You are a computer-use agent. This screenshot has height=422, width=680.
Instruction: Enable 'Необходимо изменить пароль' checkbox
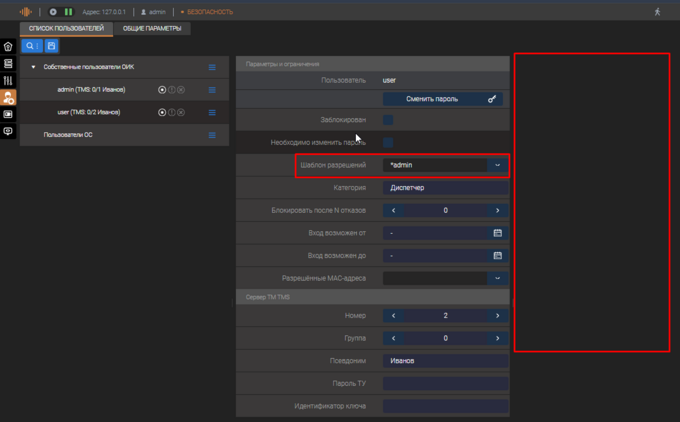[x=388, y=143]
